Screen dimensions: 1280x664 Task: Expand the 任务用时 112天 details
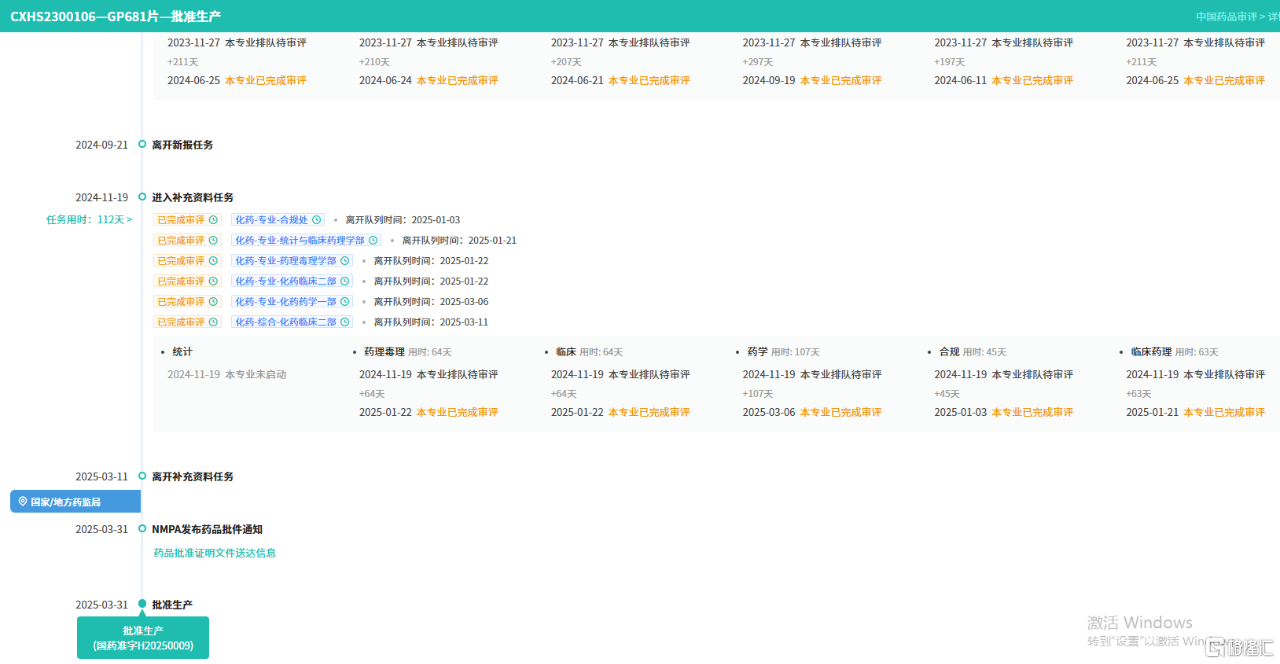click(89, 220)
